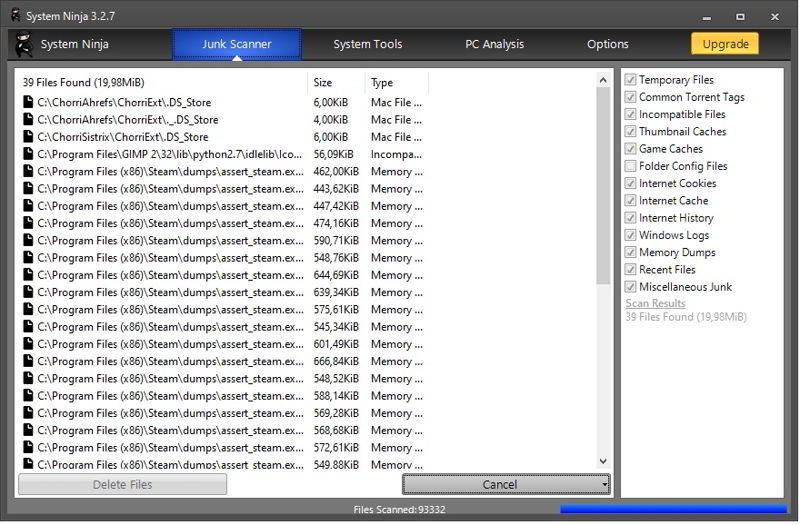Cancel the running scan

500,485
